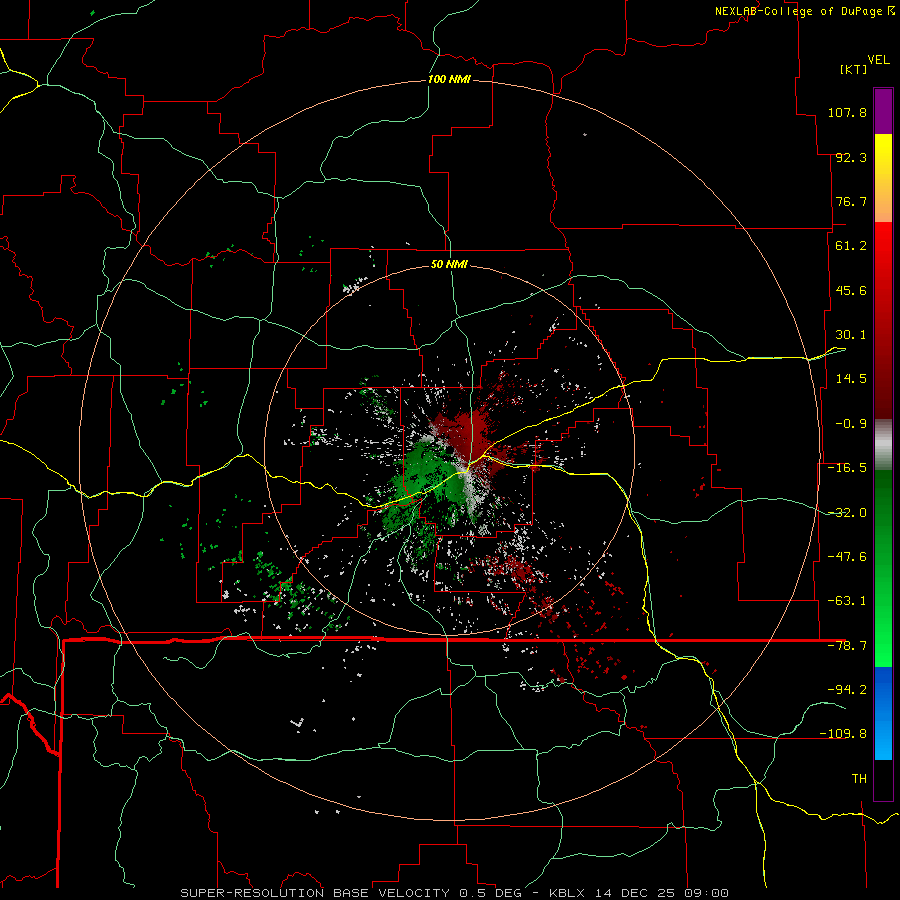Click the -63.1 legend value
Viewport: 900px width, 900px height.
pos(847,601)
